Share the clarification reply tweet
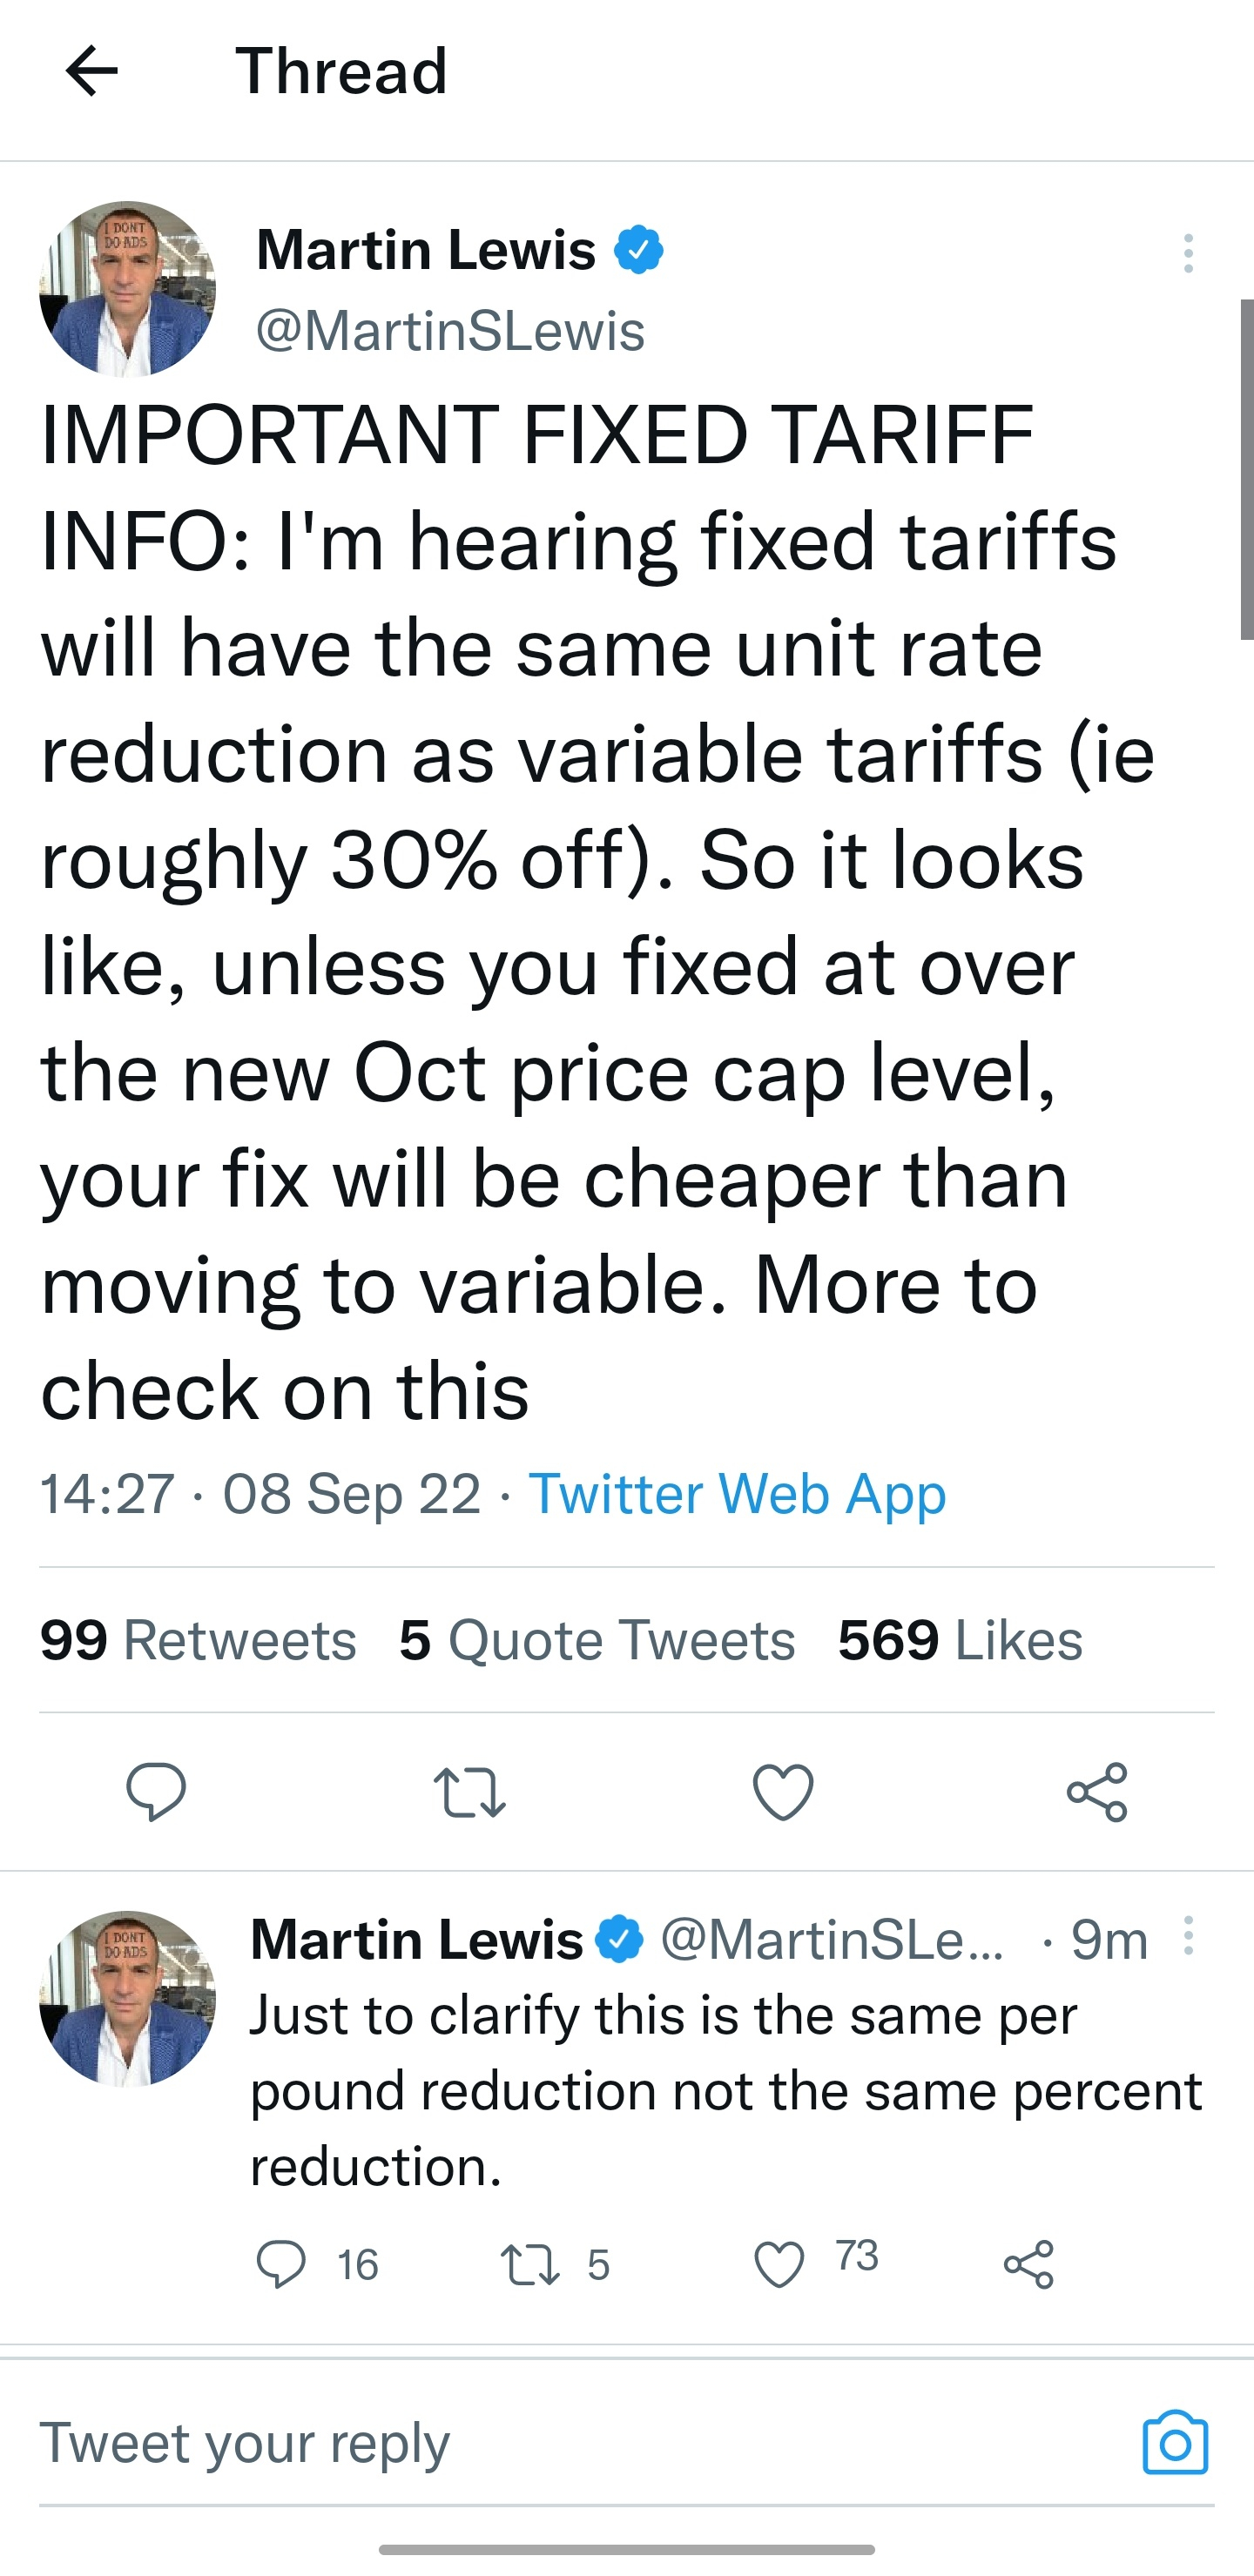This screenshot has width=1254, height=2576. tap(1029, 2264)
